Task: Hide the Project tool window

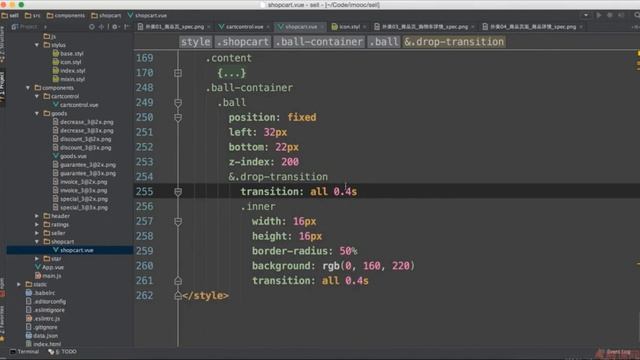Action: (x=127, y=27)
